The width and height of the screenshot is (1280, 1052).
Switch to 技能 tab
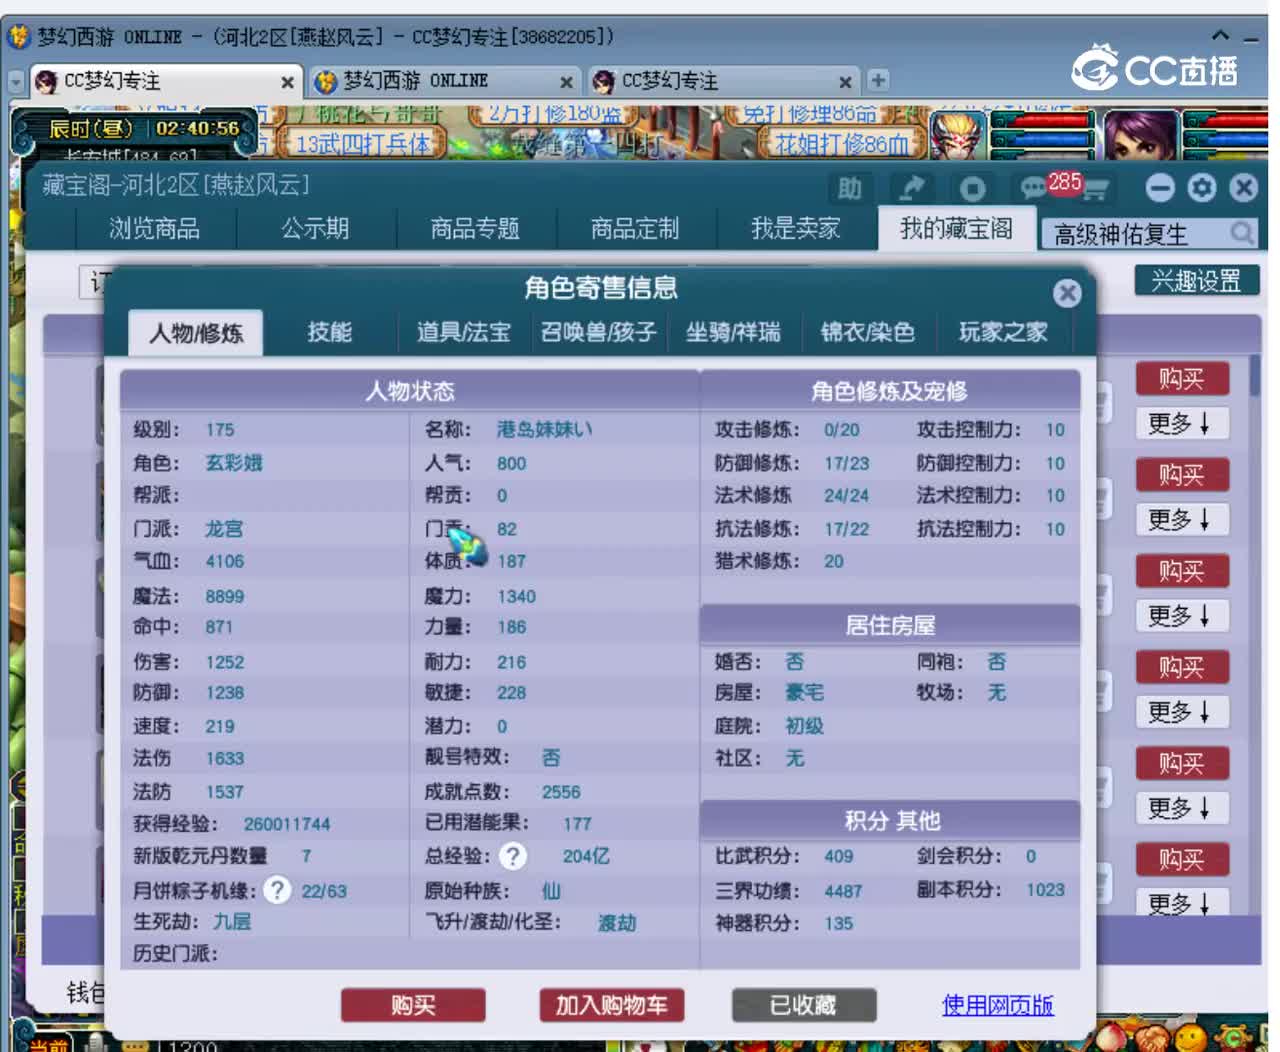pyautogui.click(x=330, y=332)
